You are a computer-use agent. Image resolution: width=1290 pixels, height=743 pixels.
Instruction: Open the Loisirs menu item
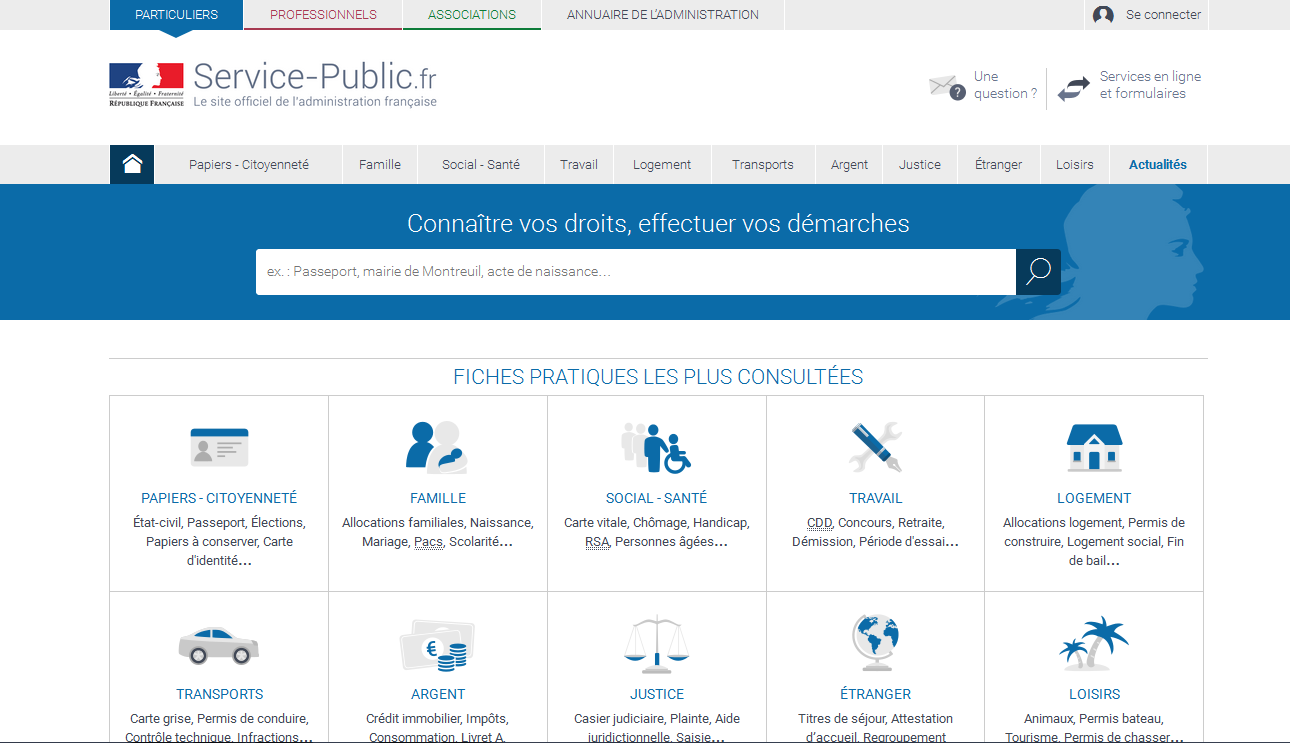(x=1075, y=165)
